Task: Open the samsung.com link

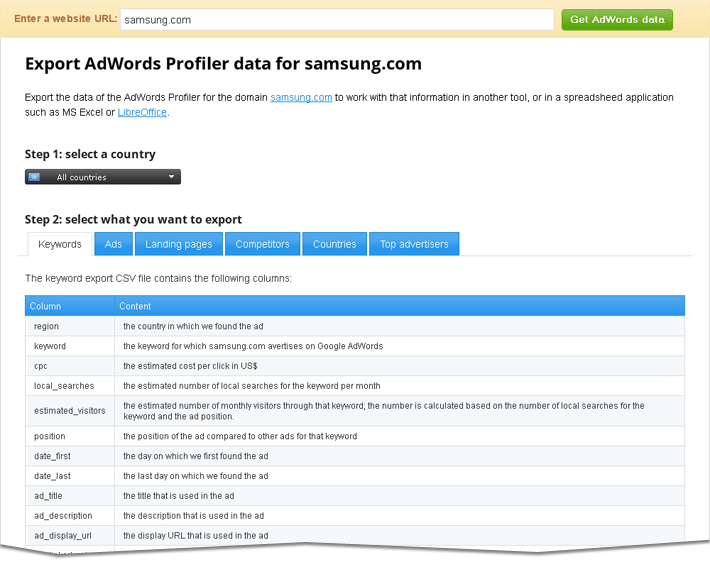Action: coord(301,97)
